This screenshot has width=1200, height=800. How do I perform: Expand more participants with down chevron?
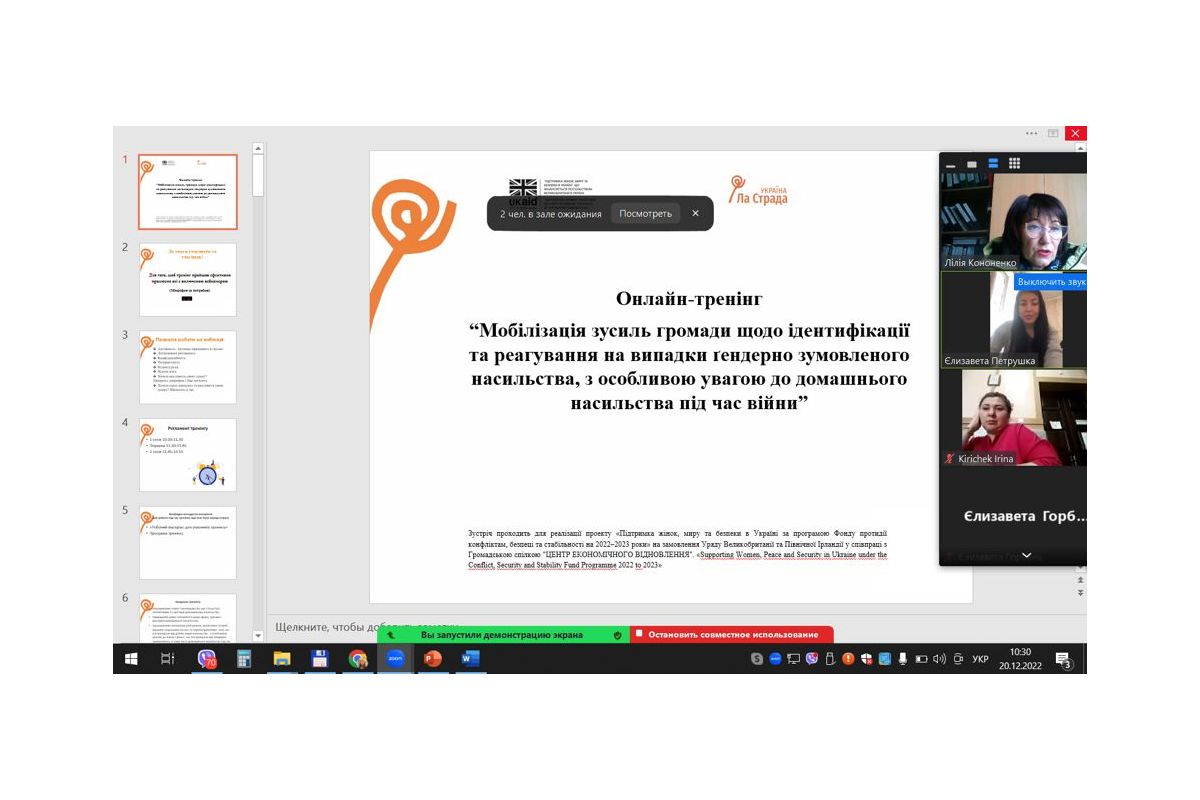click(1026, 555)
